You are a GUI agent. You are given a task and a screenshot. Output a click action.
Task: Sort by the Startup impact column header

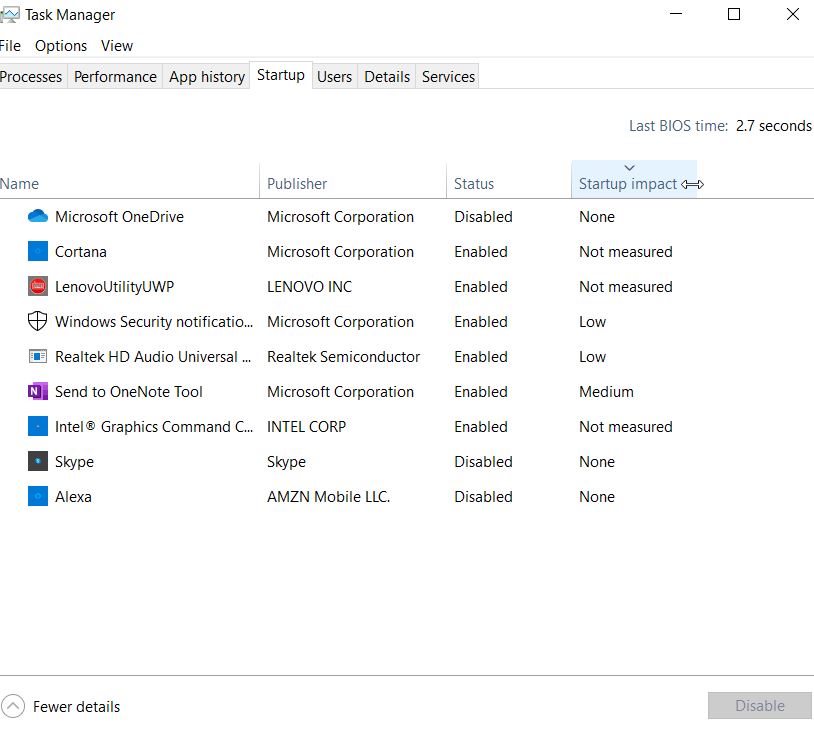coord(634,180)
